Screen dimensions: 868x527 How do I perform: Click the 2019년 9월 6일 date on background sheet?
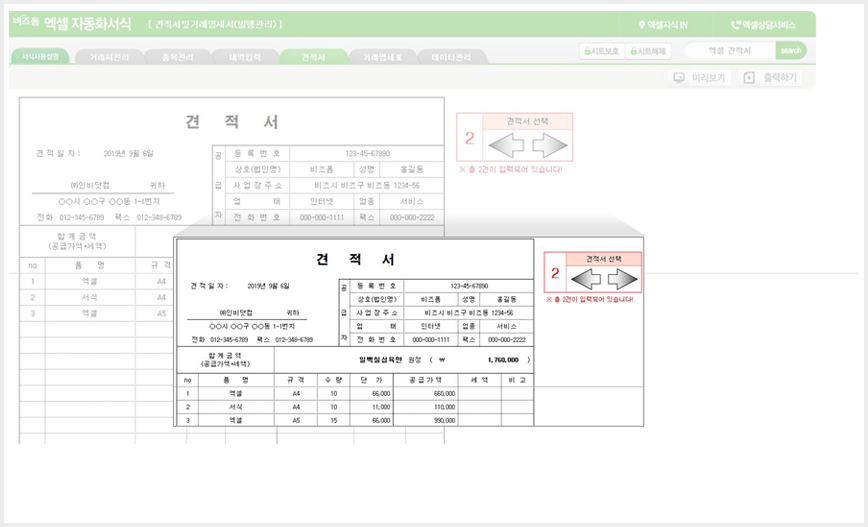[128, 153]
